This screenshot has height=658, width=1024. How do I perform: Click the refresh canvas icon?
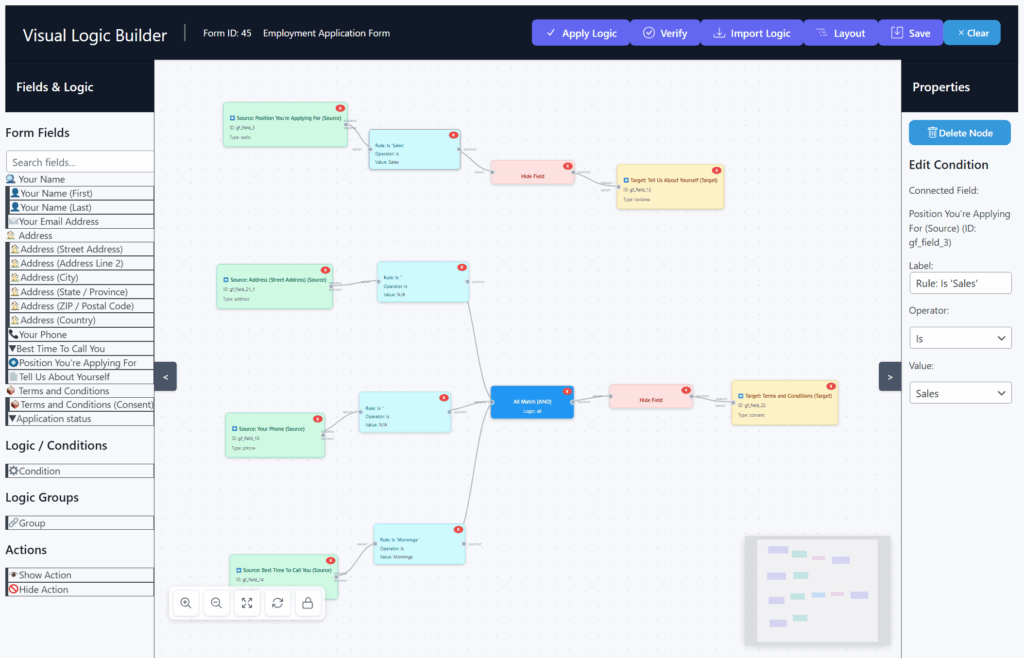coord(278,603)
